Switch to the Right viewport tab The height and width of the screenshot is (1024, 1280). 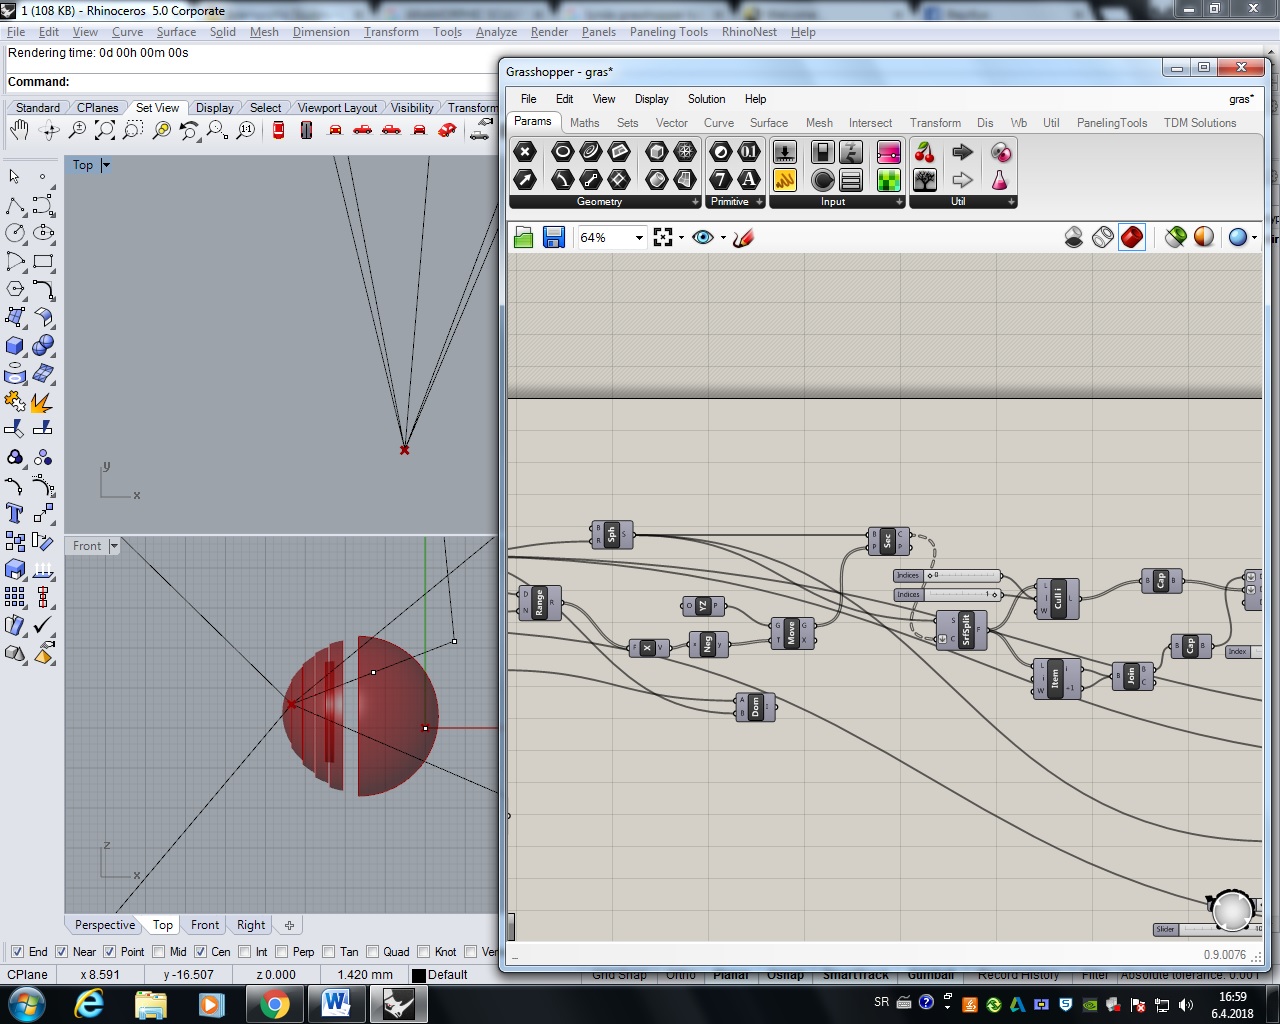[251, 925]
